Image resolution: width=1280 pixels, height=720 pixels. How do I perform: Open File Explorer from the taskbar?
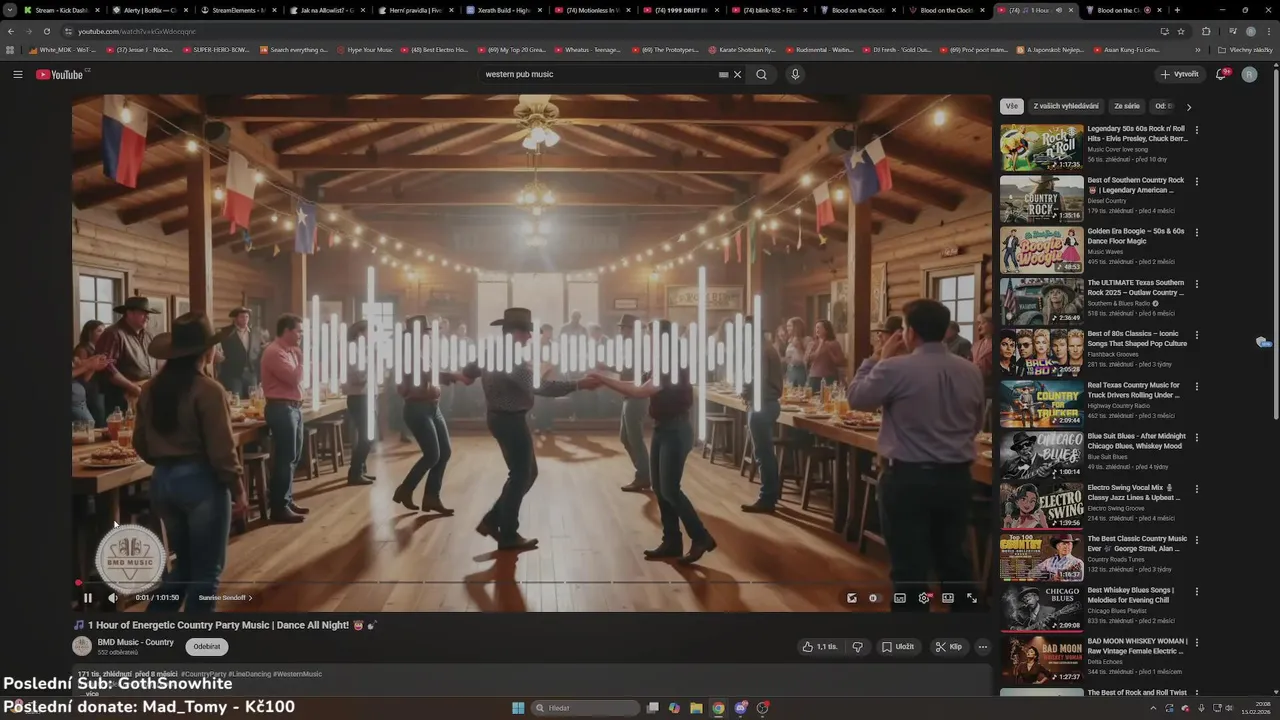[x=696, y=708]
